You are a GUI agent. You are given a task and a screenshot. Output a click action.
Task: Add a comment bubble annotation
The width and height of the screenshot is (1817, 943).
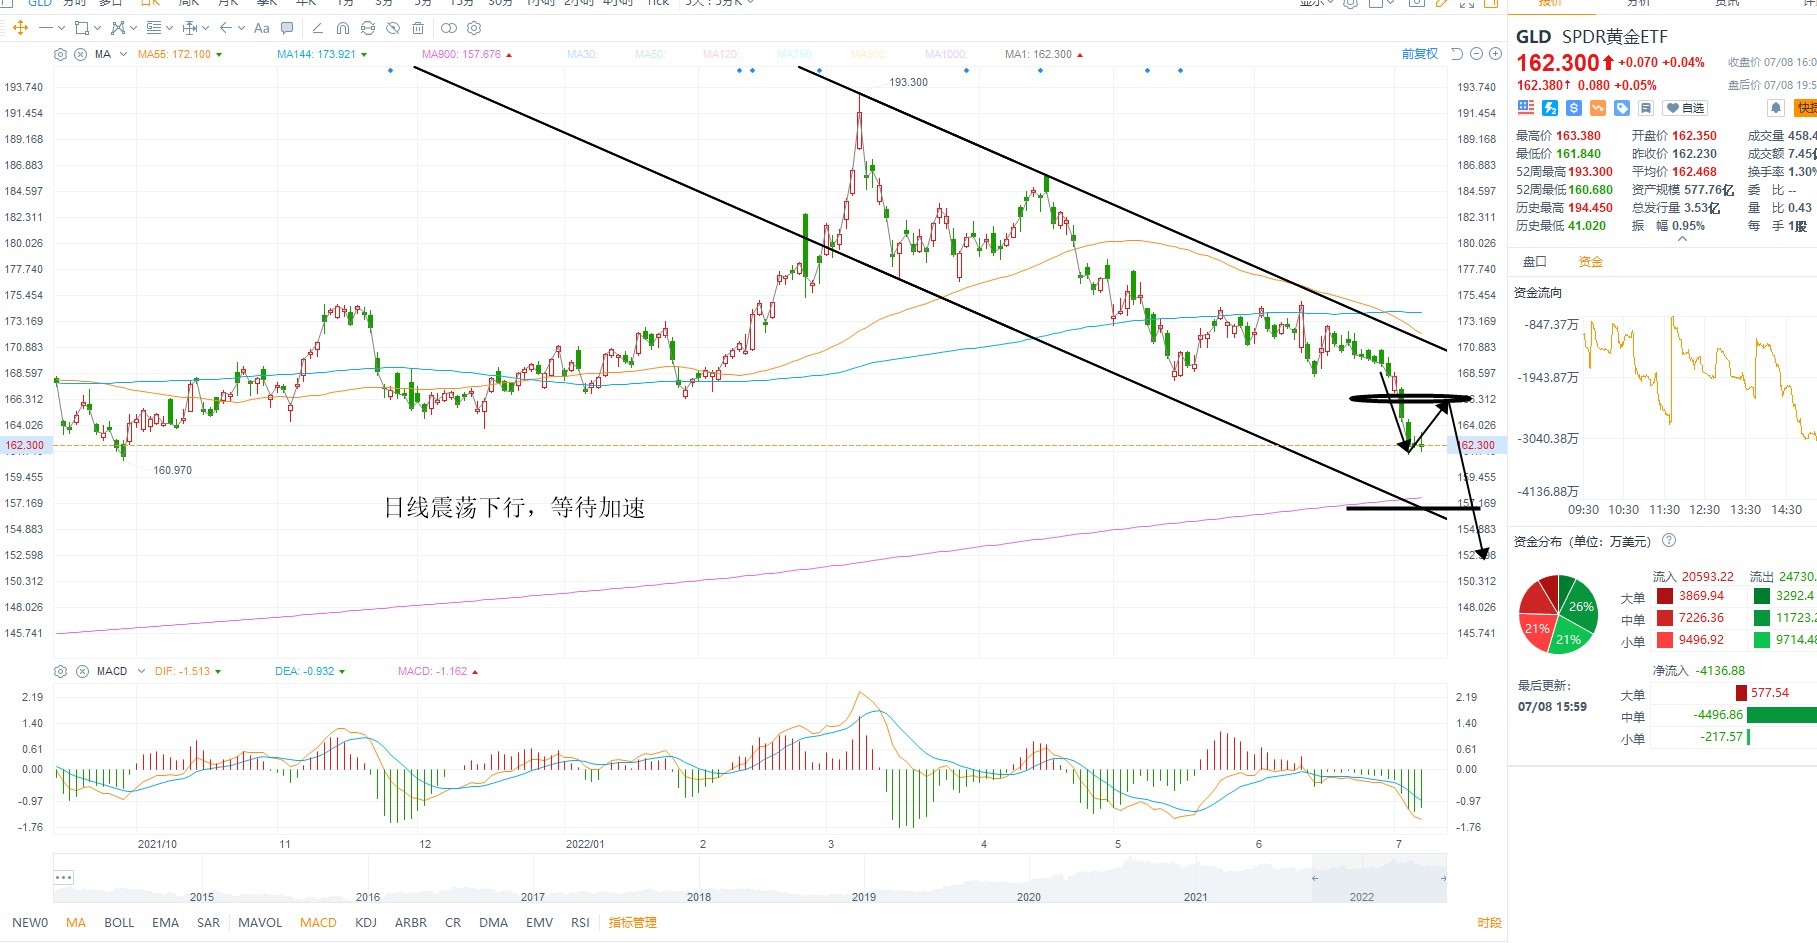coord(287,28)
